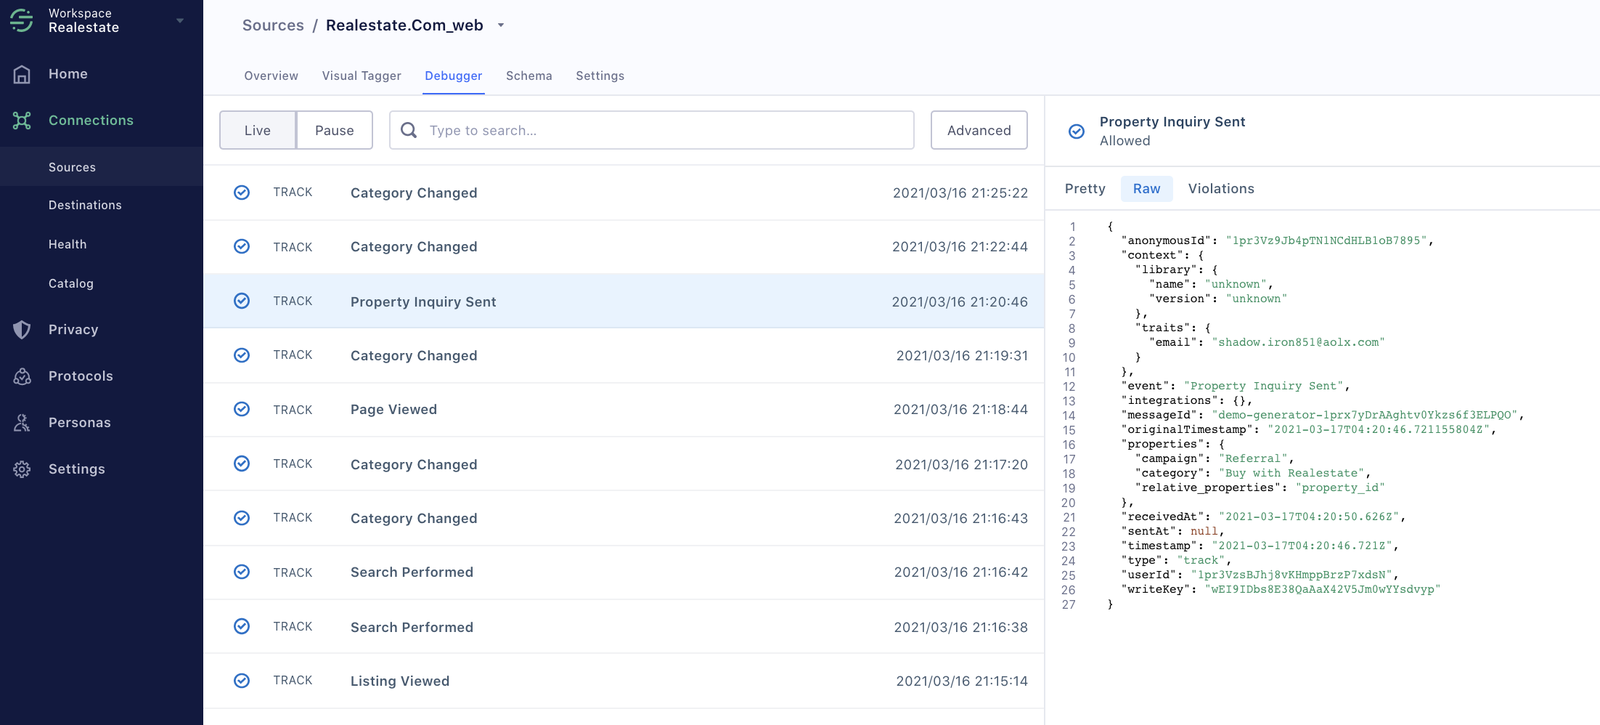Click the Protocols icon

tap(22, 376)
